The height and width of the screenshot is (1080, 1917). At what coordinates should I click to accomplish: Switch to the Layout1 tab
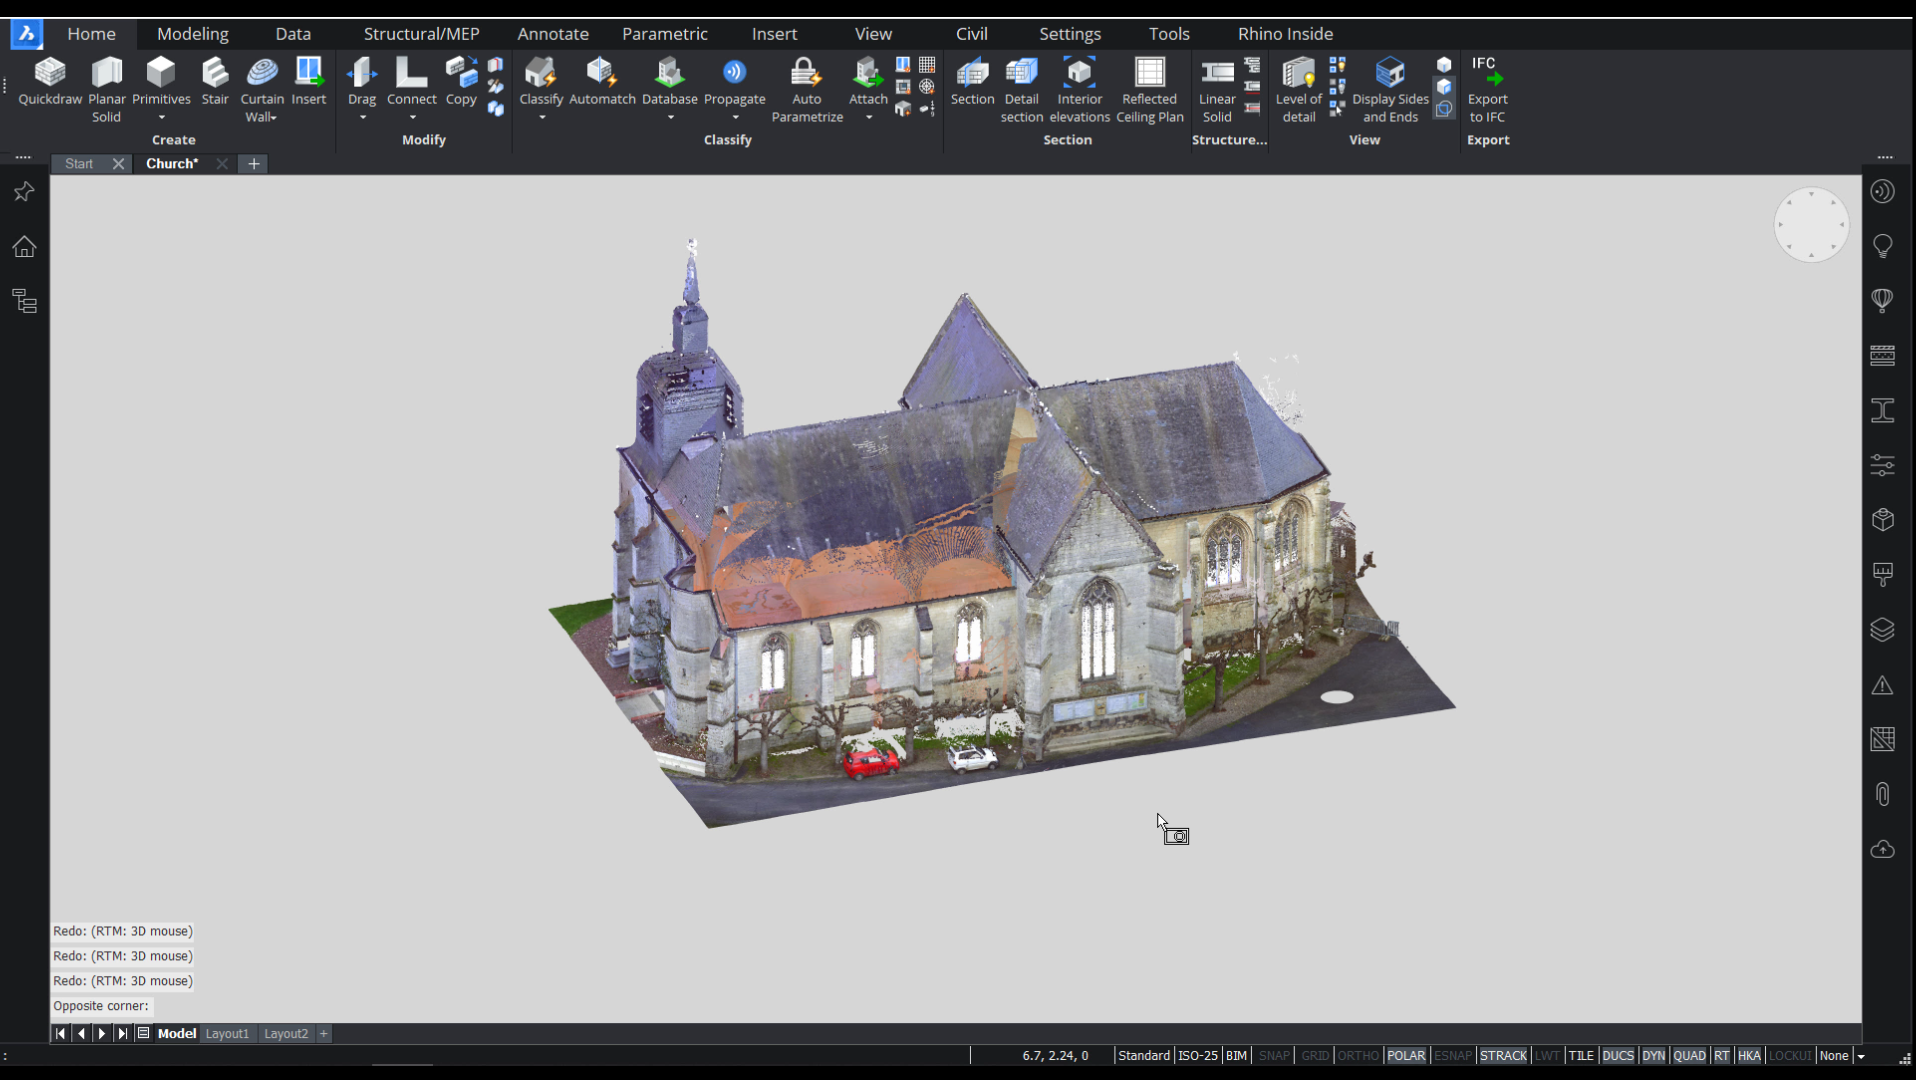point(227,1034)
